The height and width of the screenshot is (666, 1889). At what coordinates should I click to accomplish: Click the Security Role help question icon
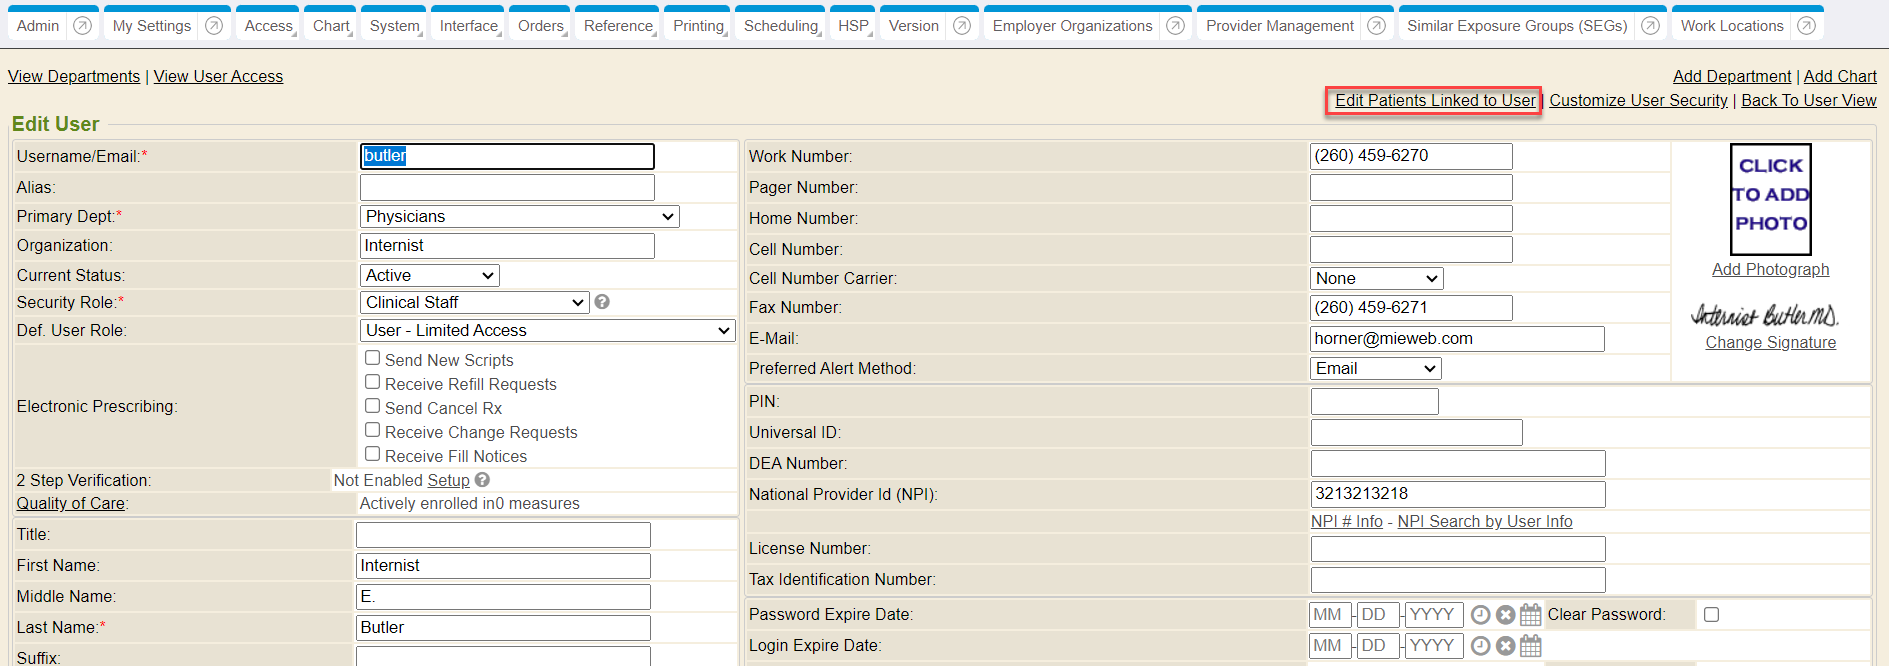coord(602,302)
